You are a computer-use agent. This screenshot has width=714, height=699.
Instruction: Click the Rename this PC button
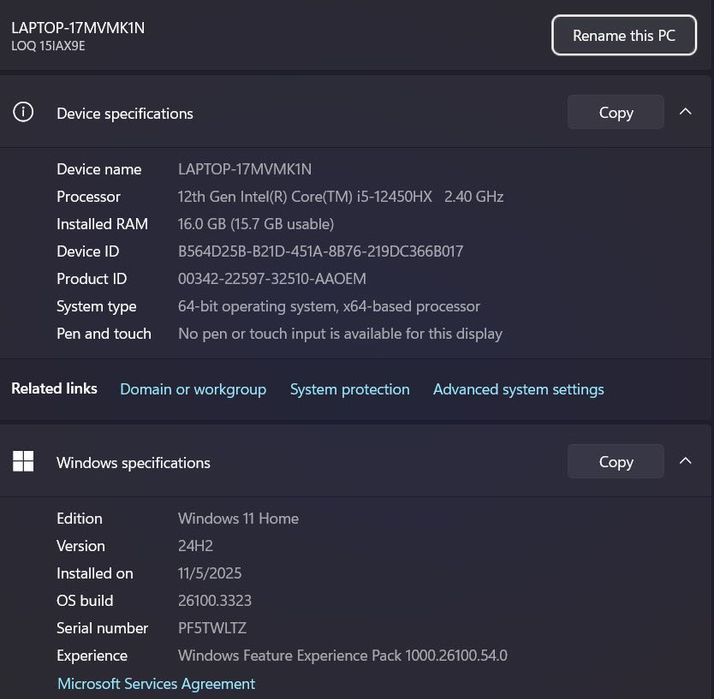coord(624,36)
